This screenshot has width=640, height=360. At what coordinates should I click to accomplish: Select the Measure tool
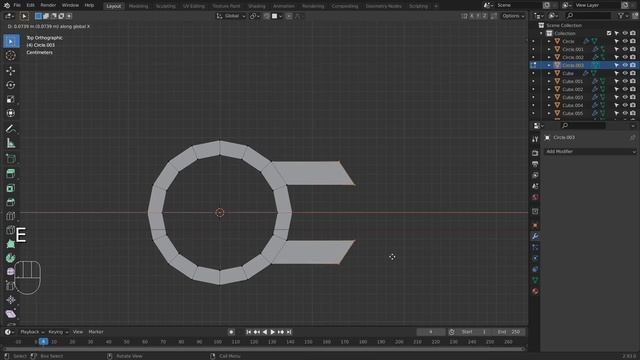(11, 143)
